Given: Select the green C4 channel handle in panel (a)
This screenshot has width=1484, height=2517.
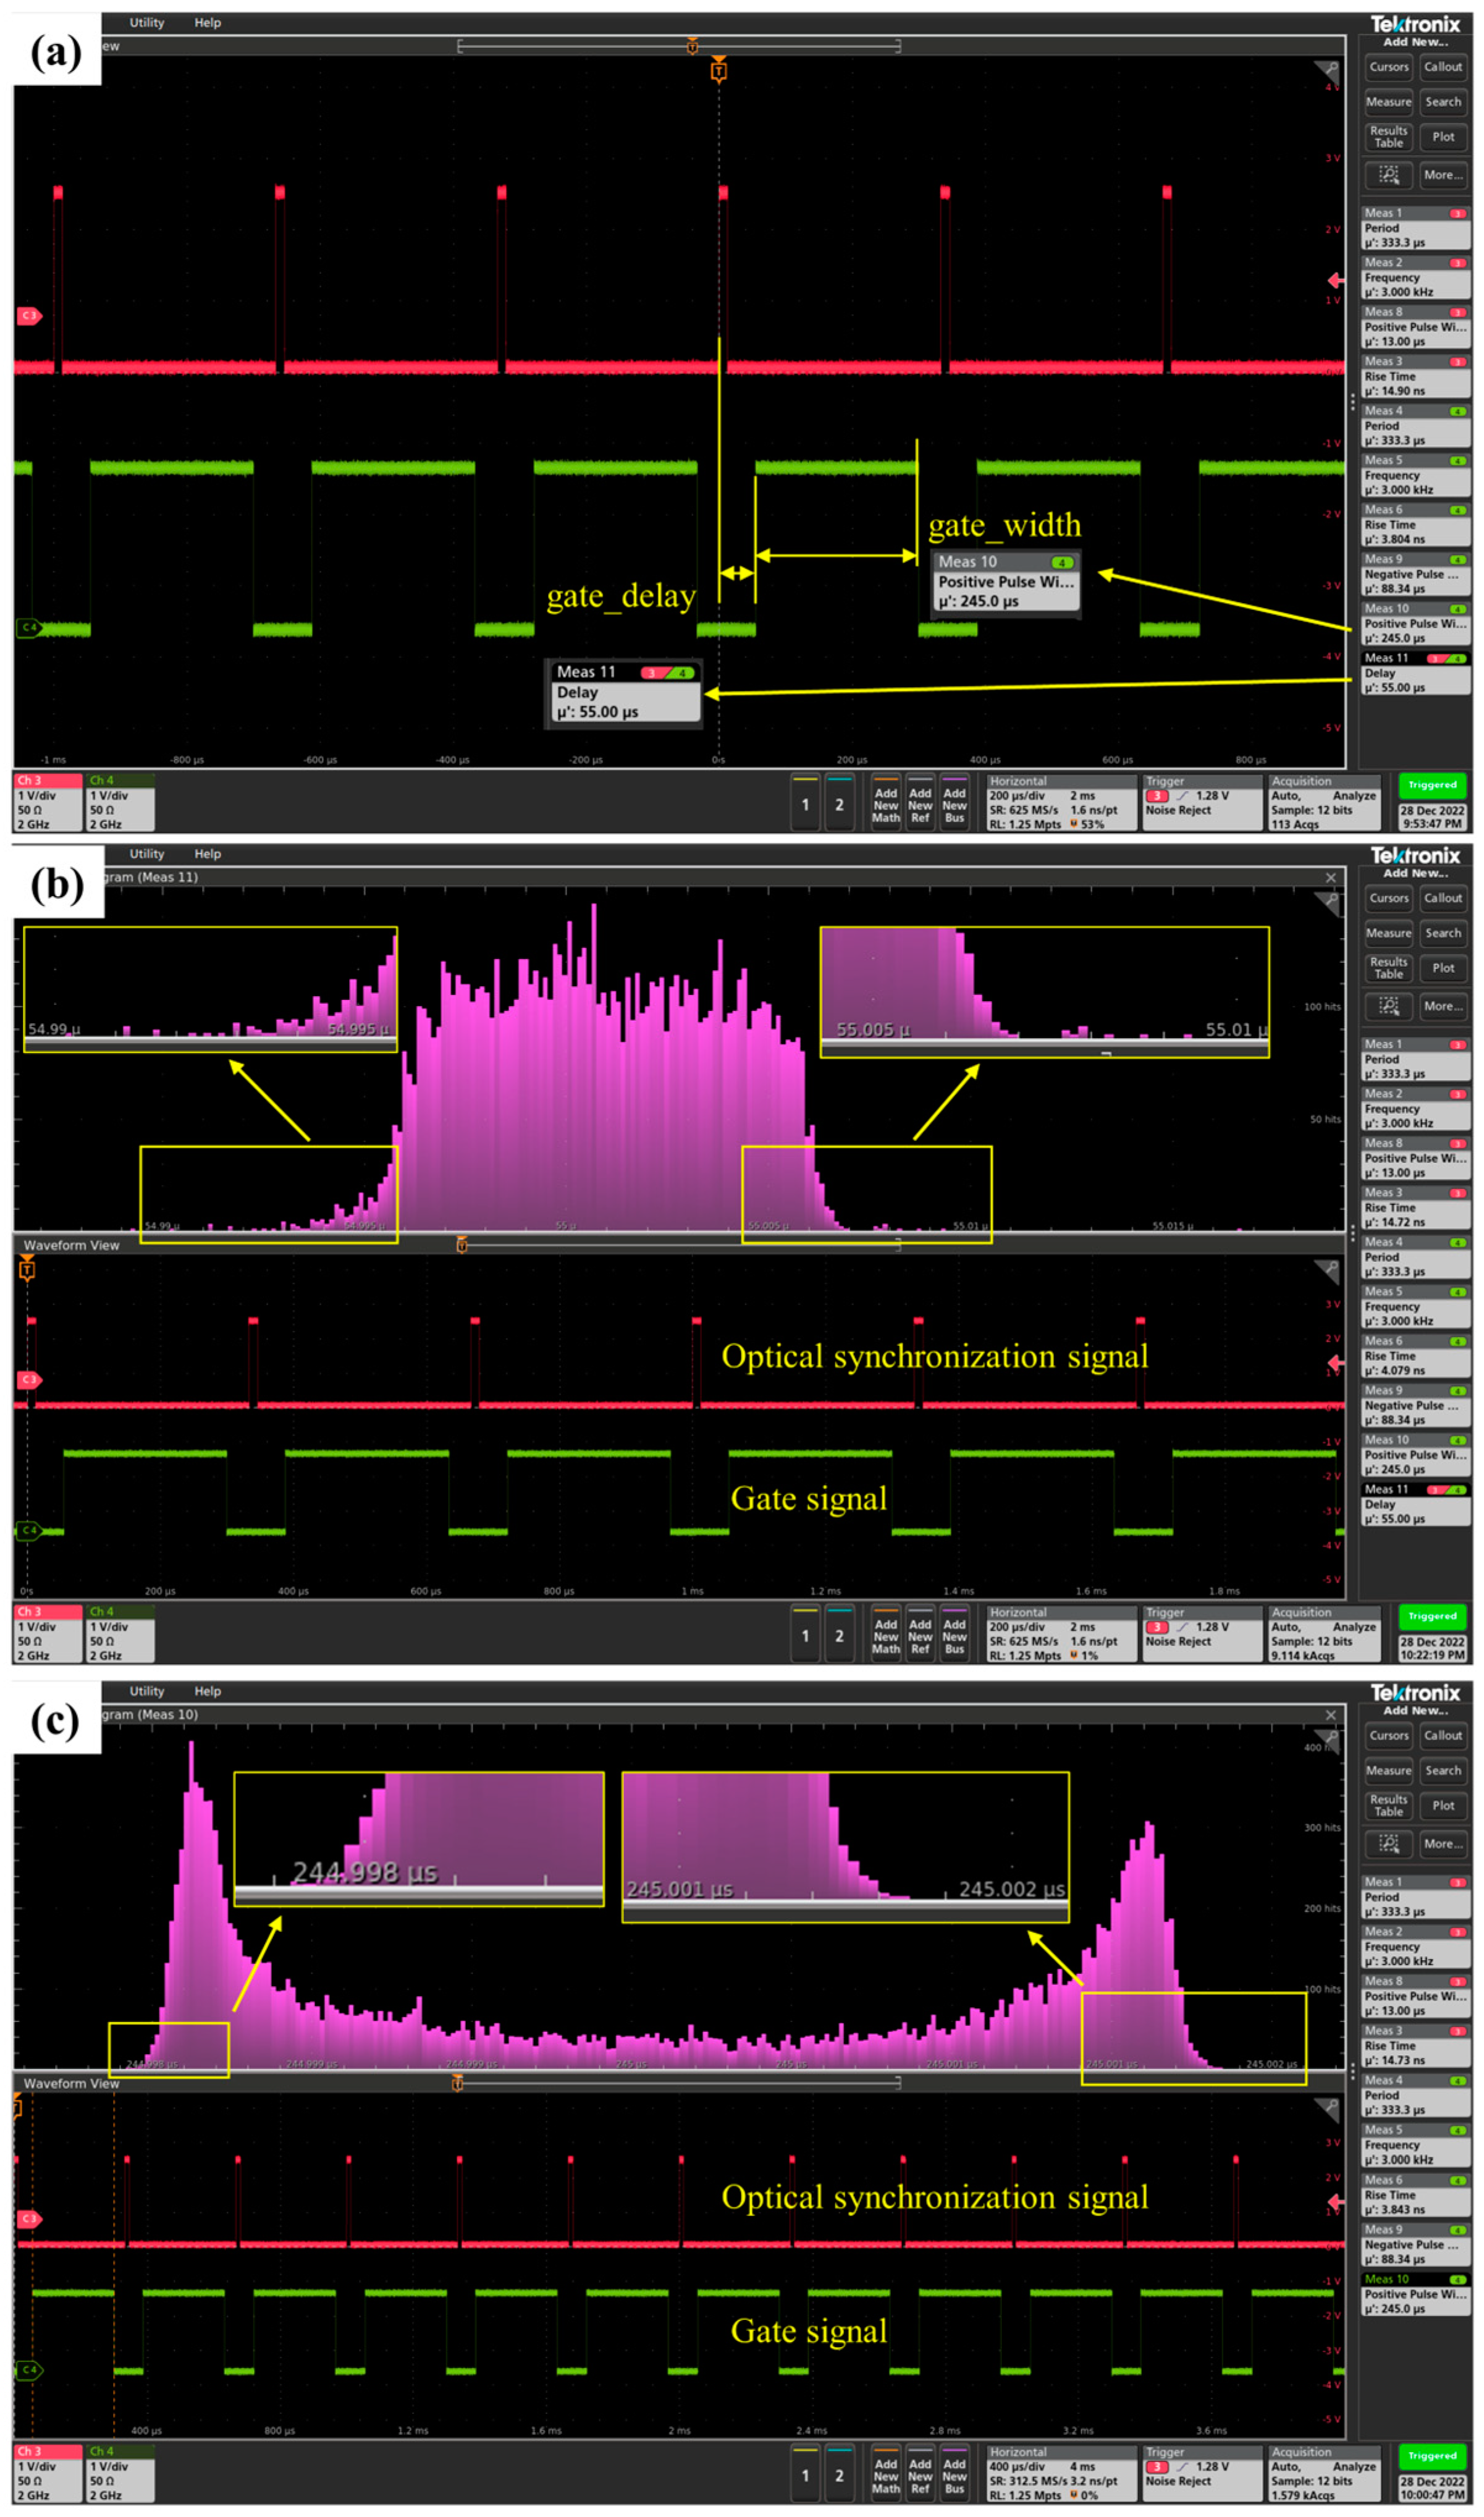Looking at the screenshot, I should 29,628.
